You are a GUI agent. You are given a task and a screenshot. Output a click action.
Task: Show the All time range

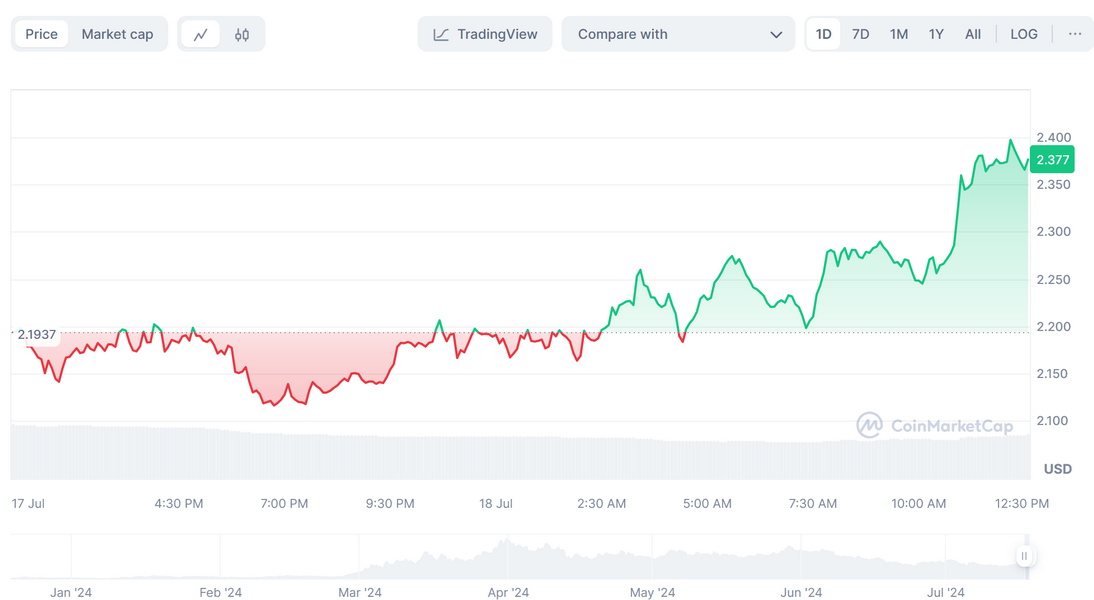click(973, 34)
